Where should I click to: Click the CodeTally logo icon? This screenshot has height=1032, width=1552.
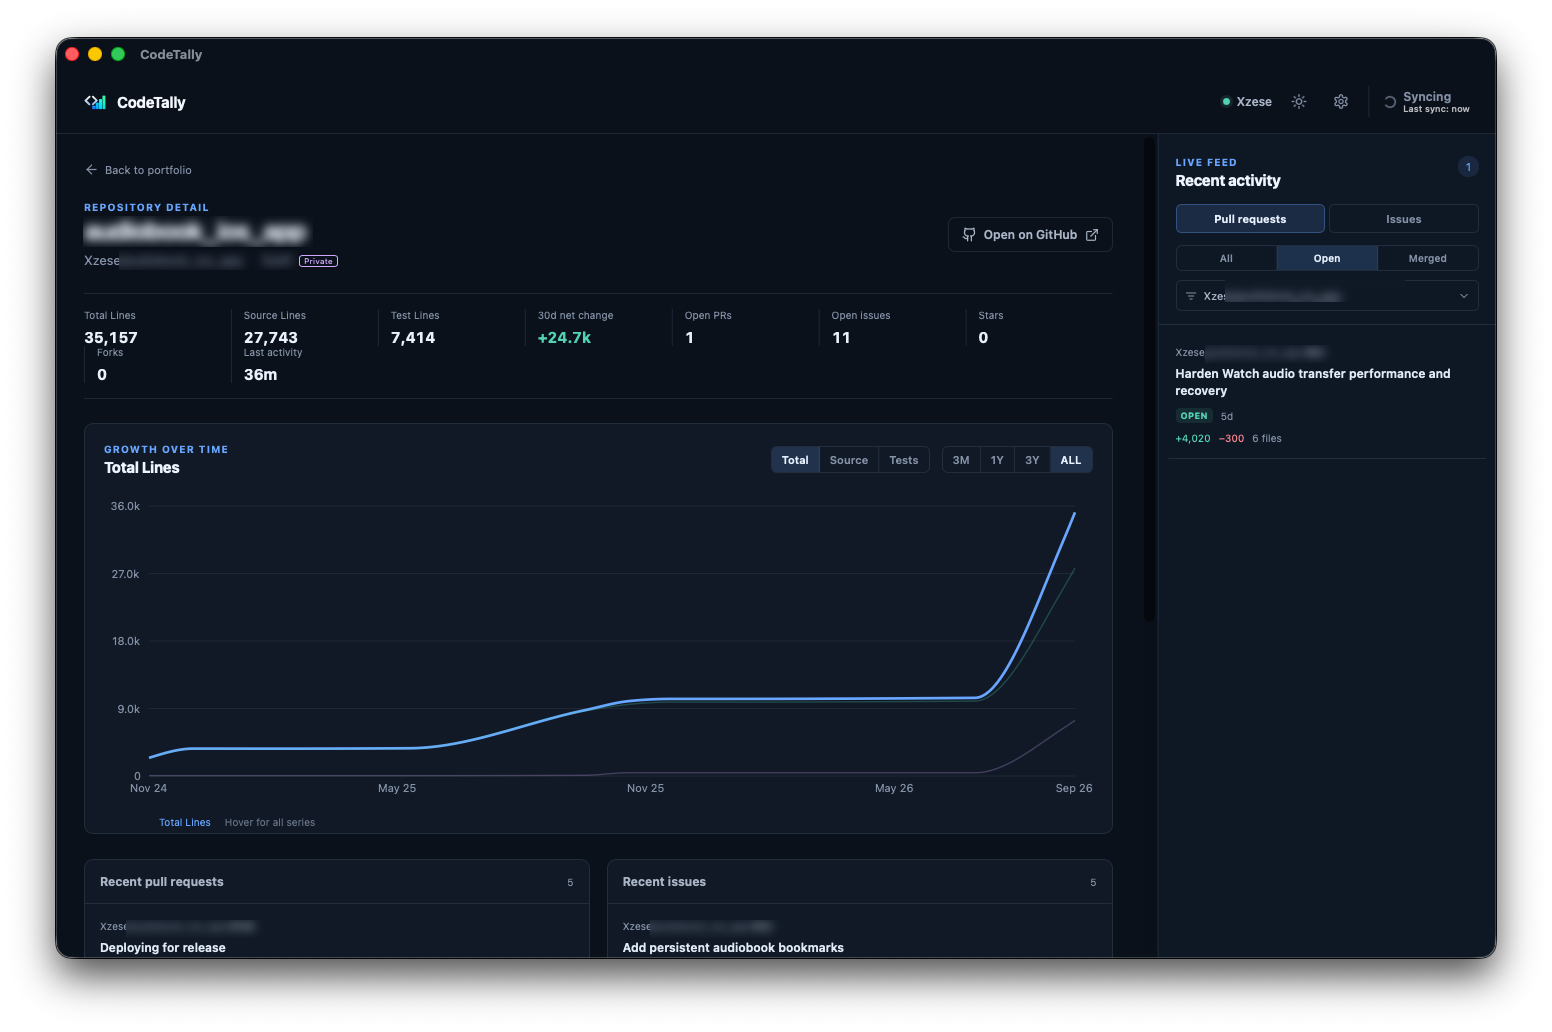(x=96, y=102)
